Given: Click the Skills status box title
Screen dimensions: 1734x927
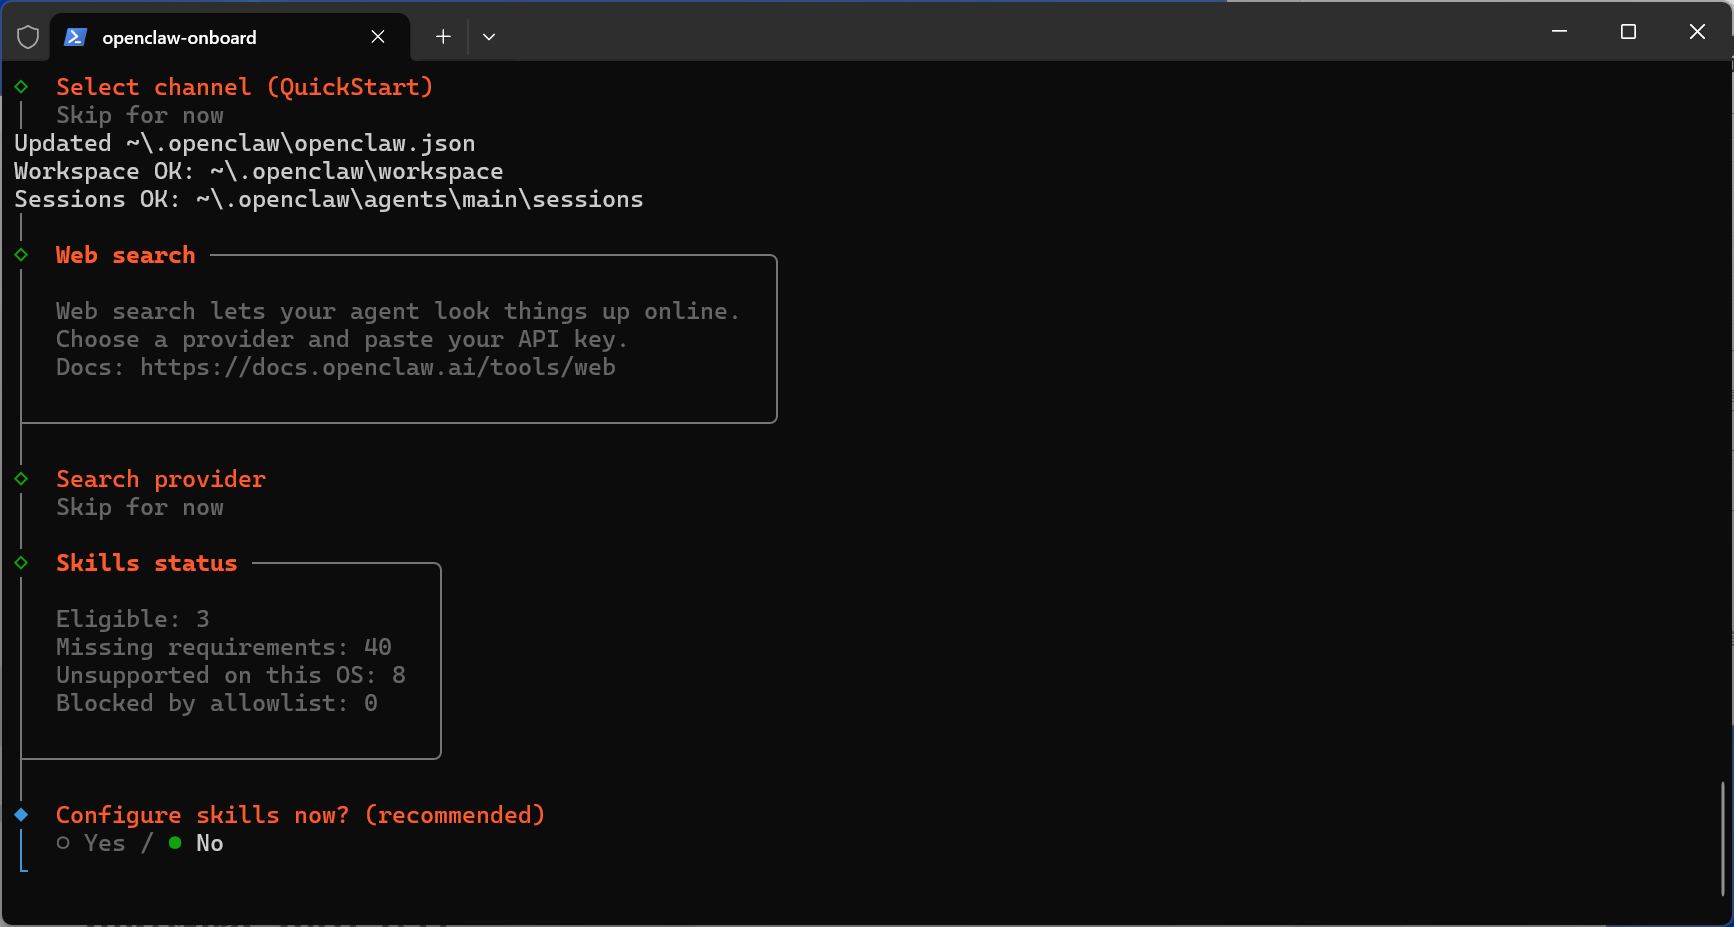Looking at the screenshot, I should pyautogui.click(x=147, y=563).
